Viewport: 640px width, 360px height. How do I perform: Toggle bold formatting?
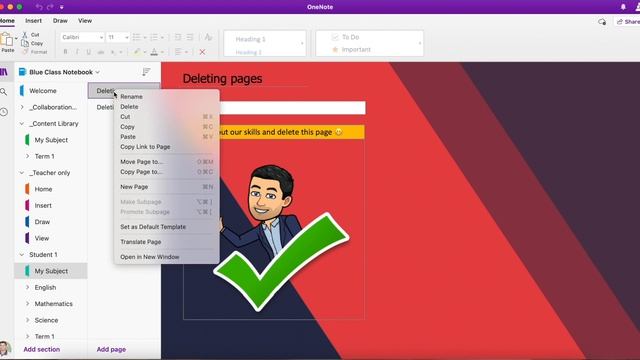(65, 52)
